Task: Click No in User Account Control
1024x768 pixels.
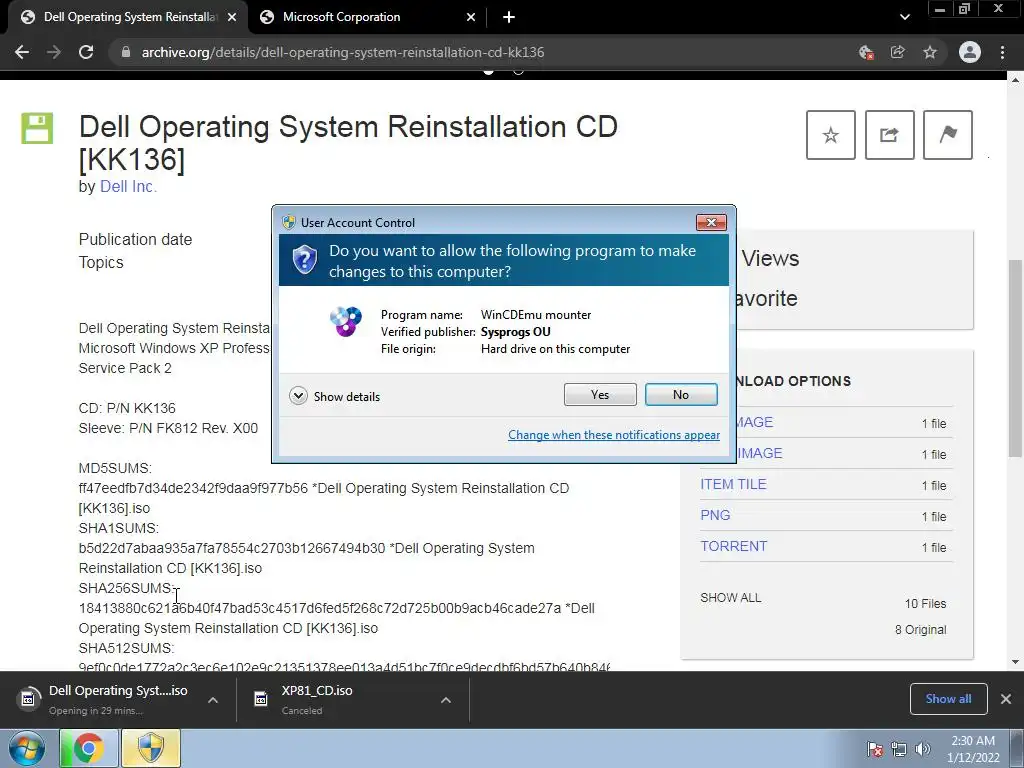Action: point(680,394)
